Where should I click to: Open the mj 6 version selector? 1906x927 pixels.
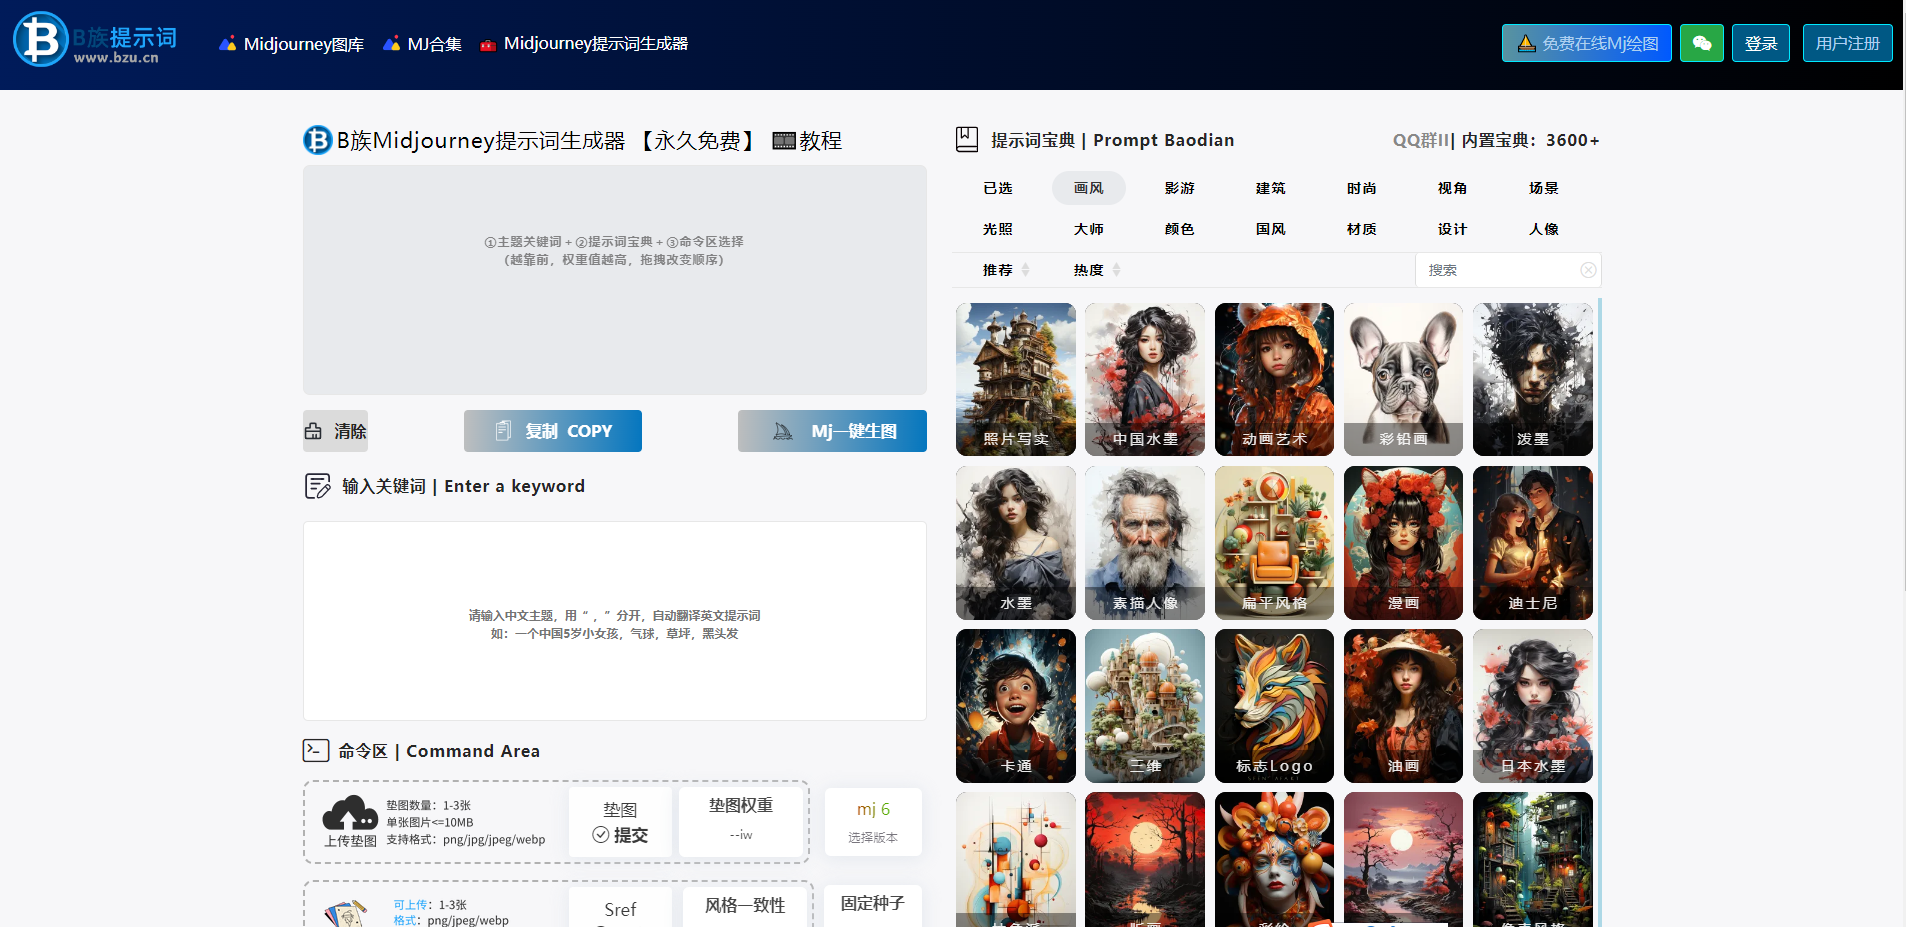point(872,821)
